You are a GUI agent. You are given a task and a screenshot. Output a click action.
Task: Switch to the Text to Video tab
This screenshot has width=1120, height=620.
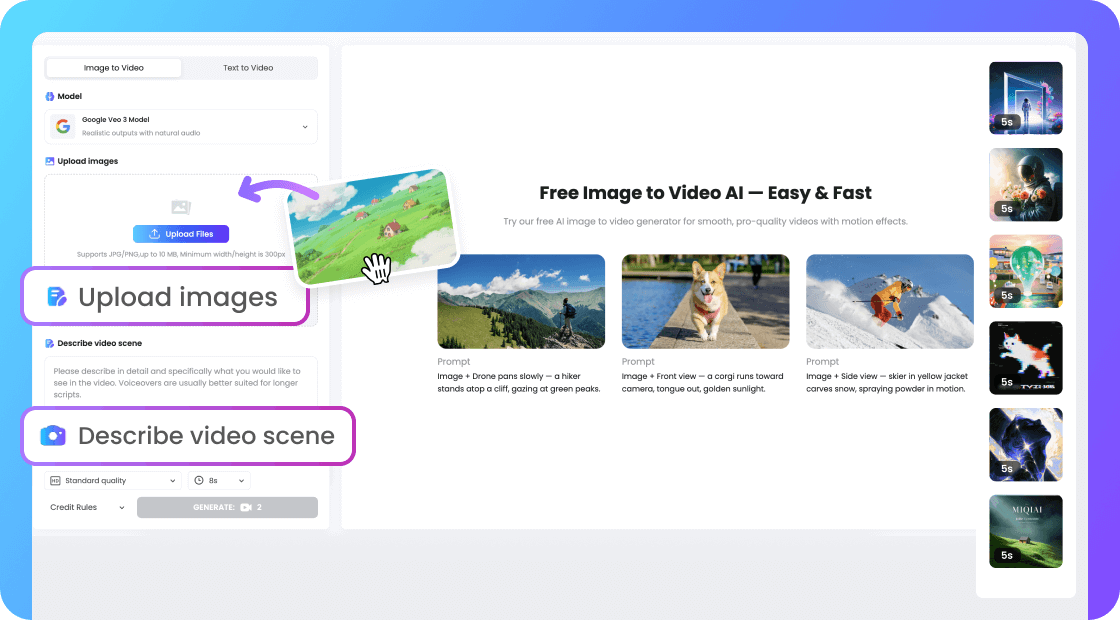click(x=248, y=68)
